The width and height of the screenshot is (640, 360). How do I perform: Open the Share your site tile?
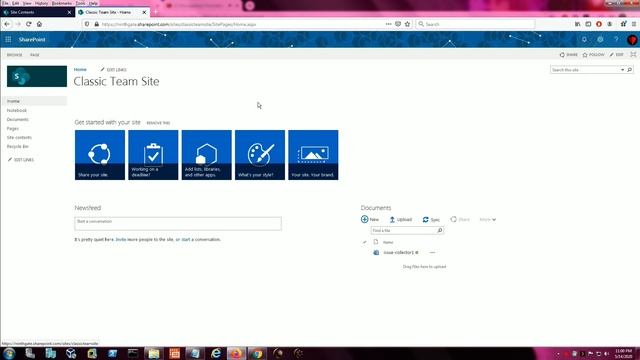coord(100,155)
